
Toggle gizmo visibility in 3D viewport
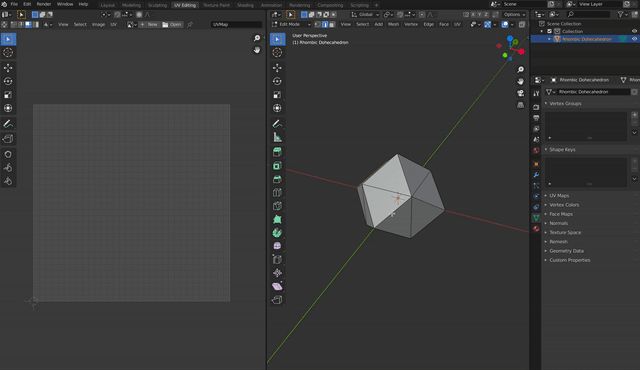pyautogui.click(x=487, y=24)
